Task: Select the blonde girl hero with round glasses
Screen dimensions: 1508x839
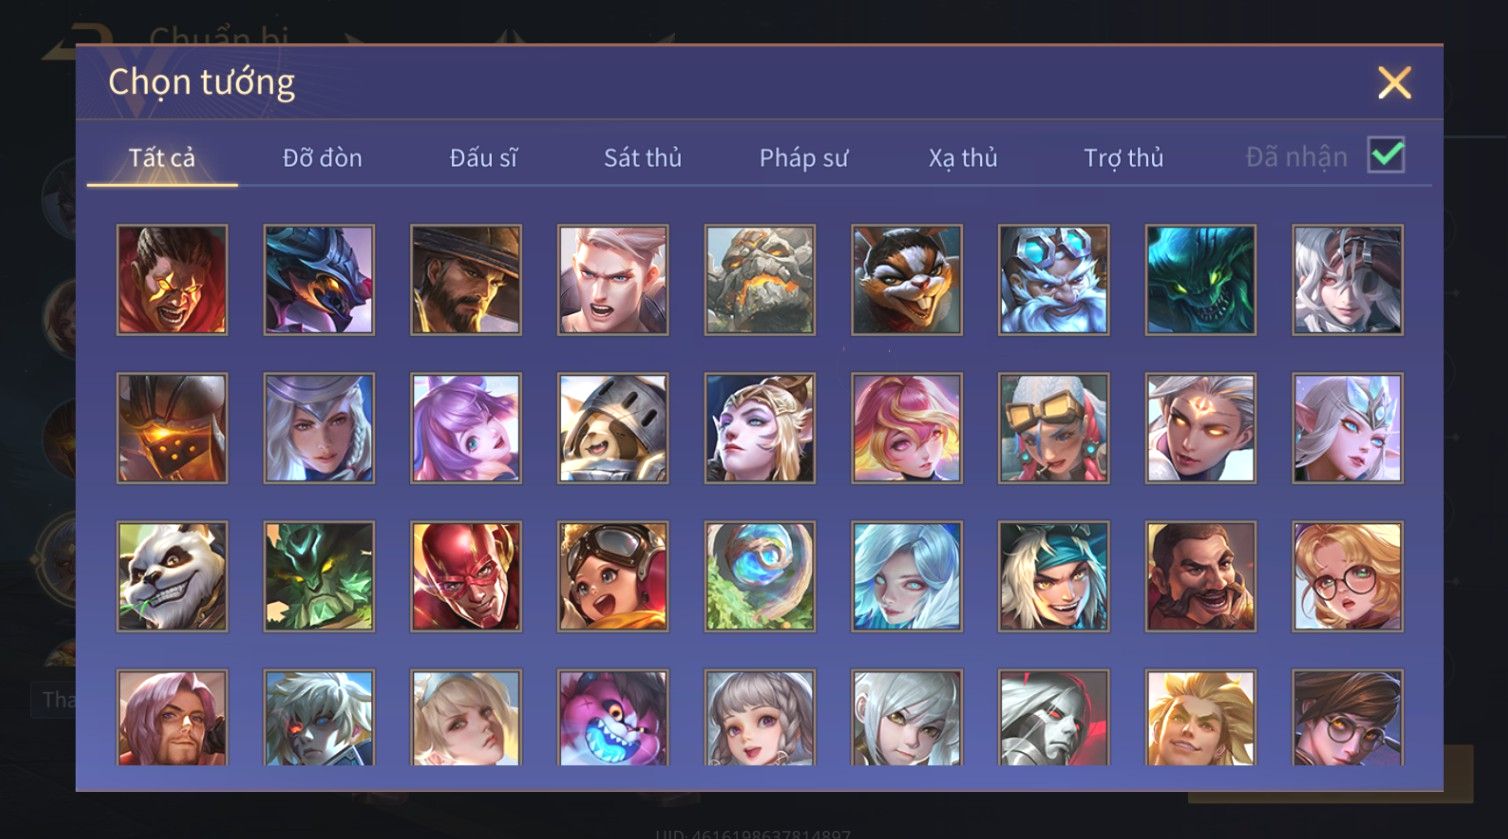Action: (1348, 576)
